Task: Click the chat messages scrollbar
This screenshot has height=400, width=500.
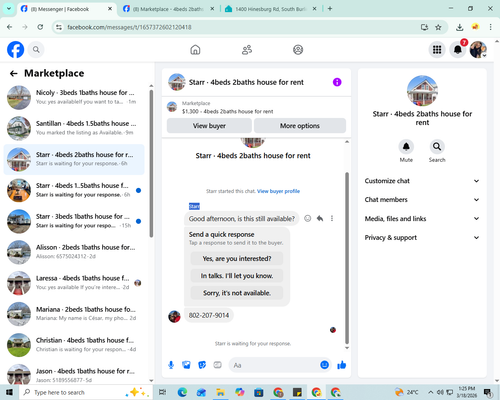Action: pos(347,258)
